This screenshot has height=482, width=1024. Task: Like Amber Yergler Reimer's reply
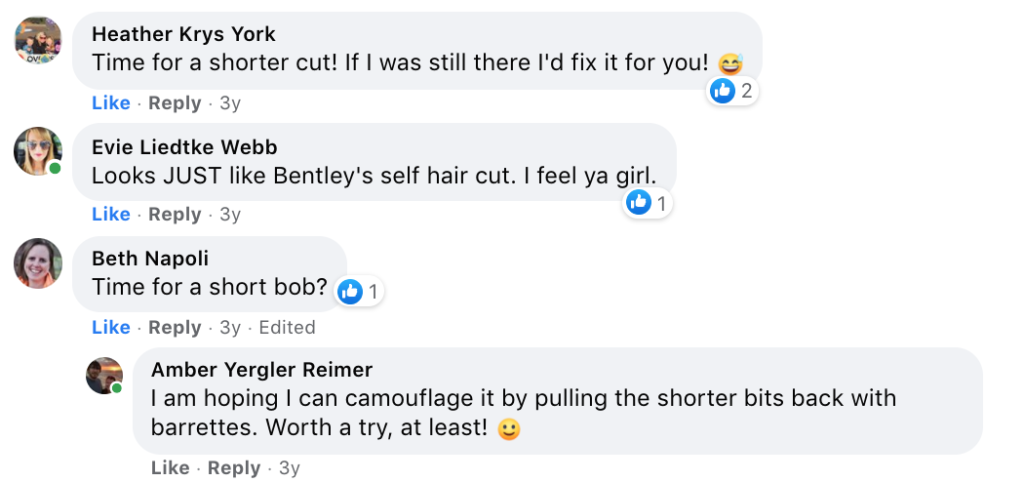point(170,468)
